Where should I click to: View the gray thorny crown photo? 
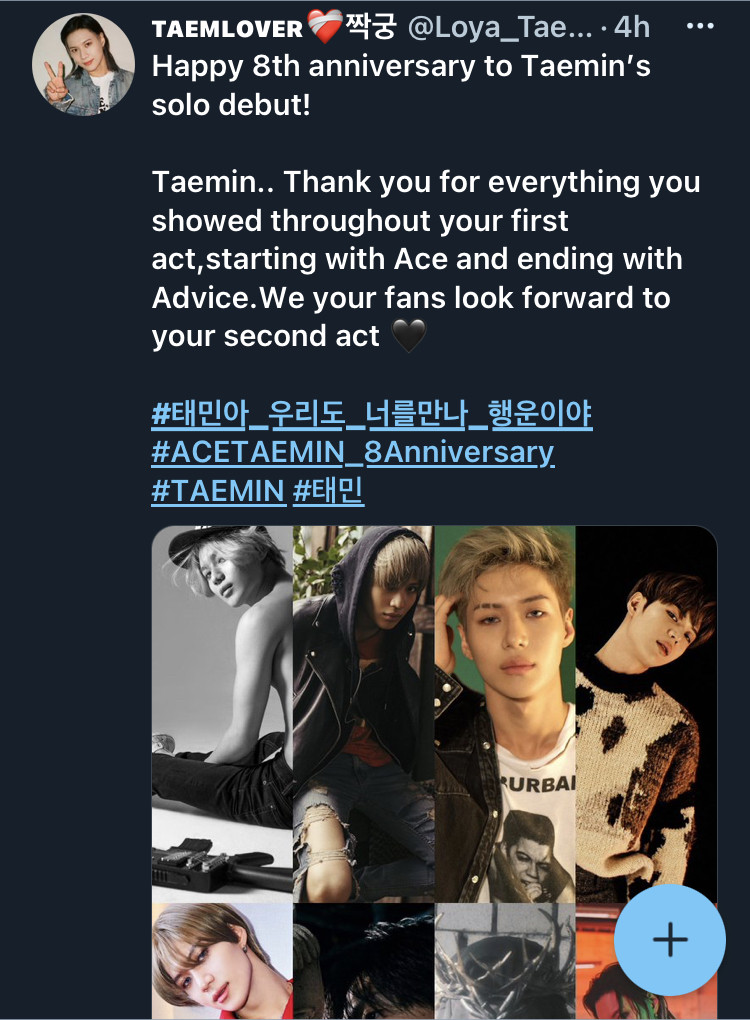pyautogui.click(x=505, y=961)
